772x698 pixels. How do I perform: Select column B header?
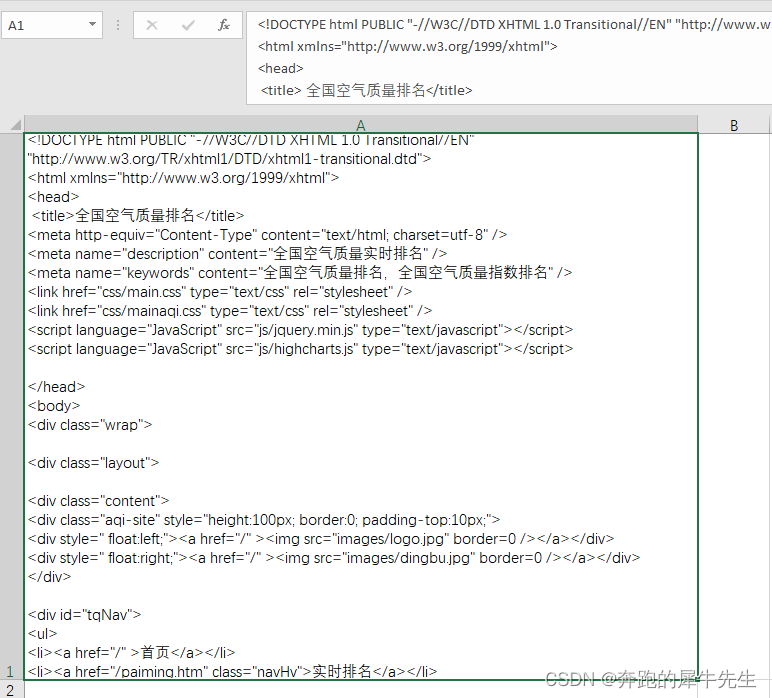(734, 125)
